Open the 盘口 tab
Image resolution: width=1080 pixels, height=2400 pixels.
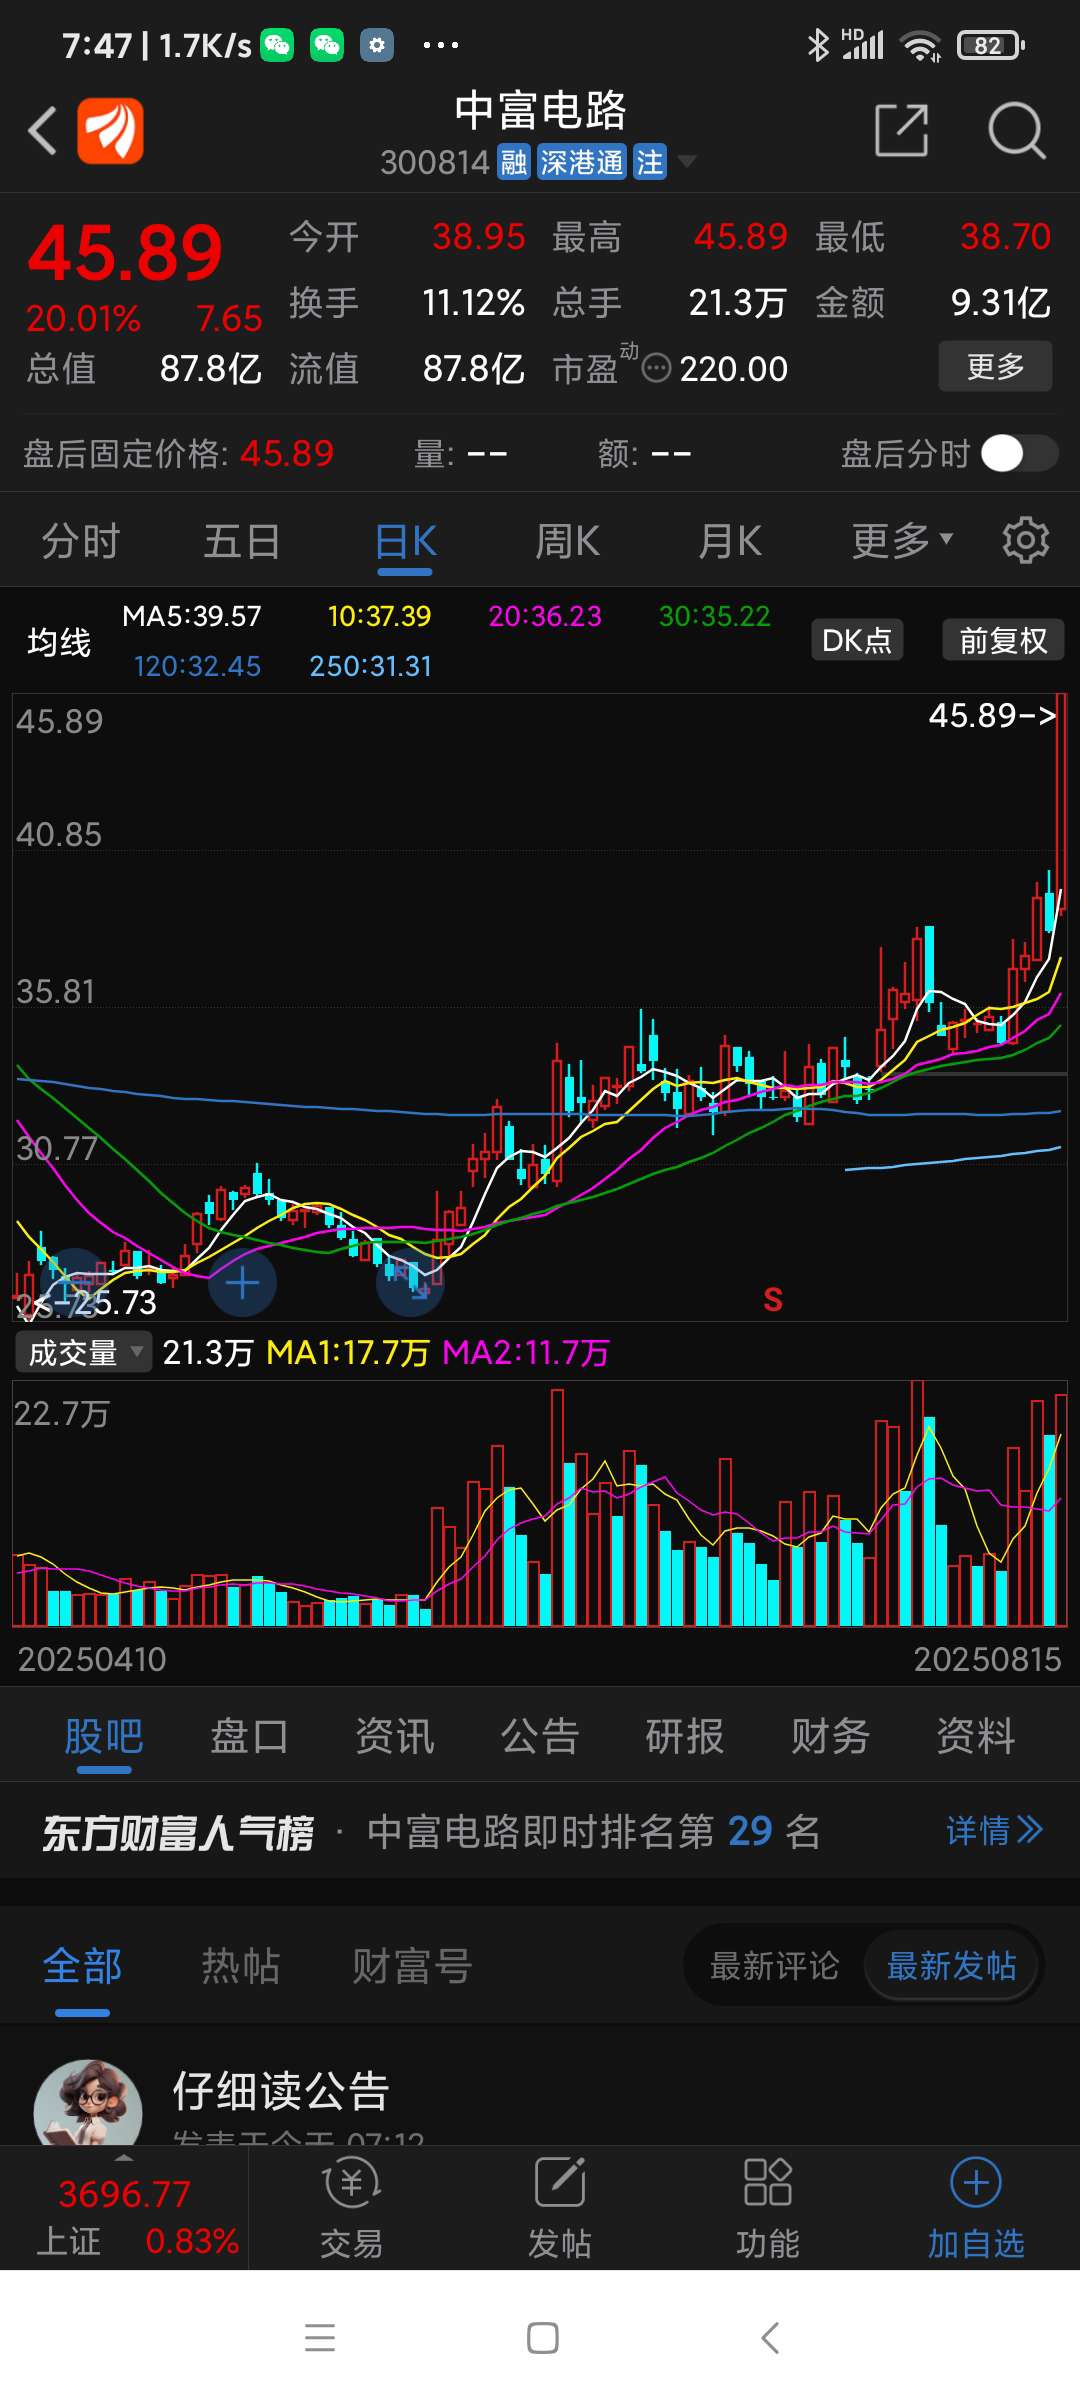click(x=249, y=1736)
